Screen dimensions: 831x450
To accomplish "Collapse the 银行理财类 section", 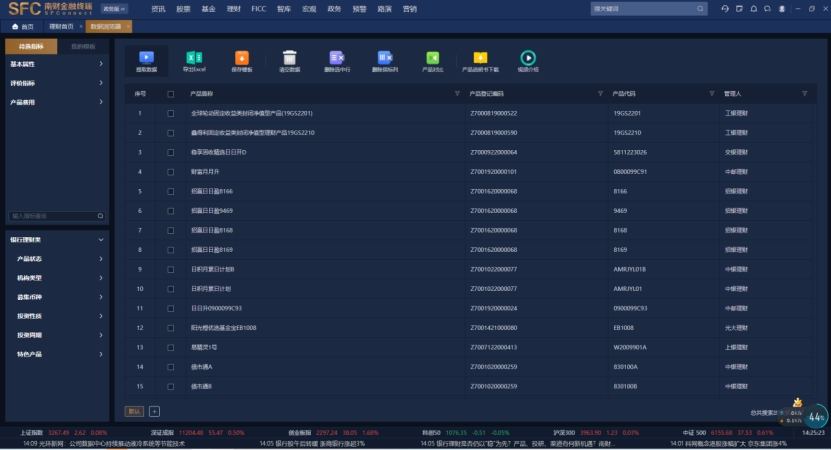I will pos(56,240).
